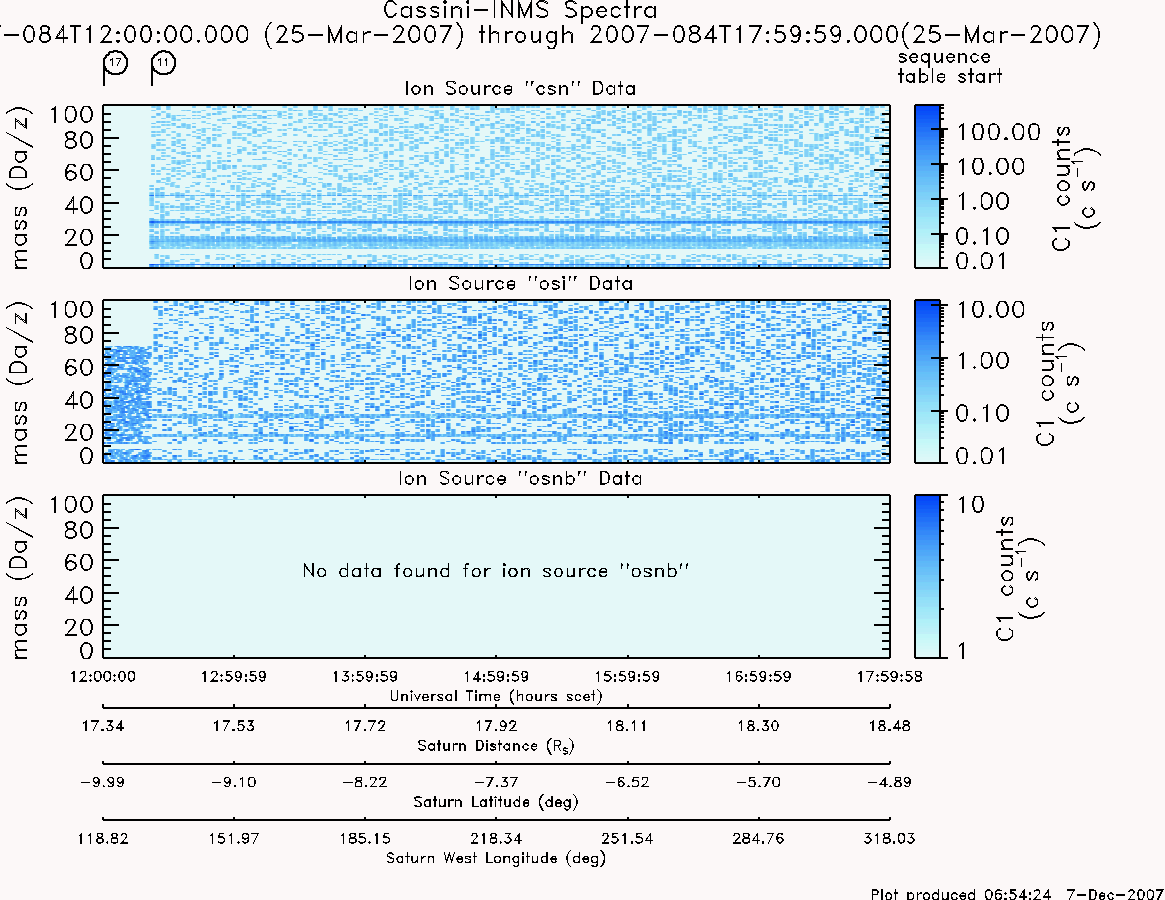Image resolution: width=1165 pixels, height=900 pixels.
Task: Click the latitude value -4.89
Action: coord(889,782)
